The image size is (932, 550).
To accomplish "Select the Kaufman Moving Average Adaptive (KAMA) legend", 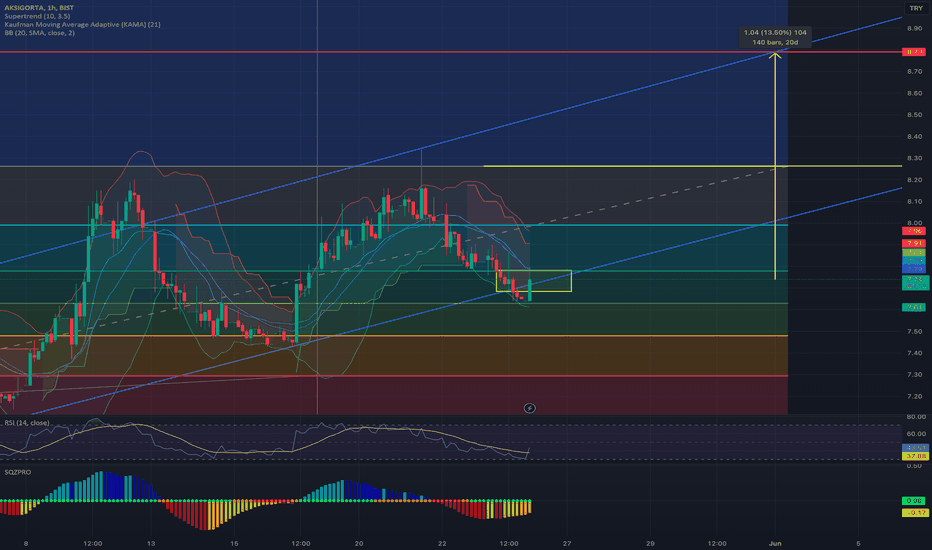I will click(82, 24).
